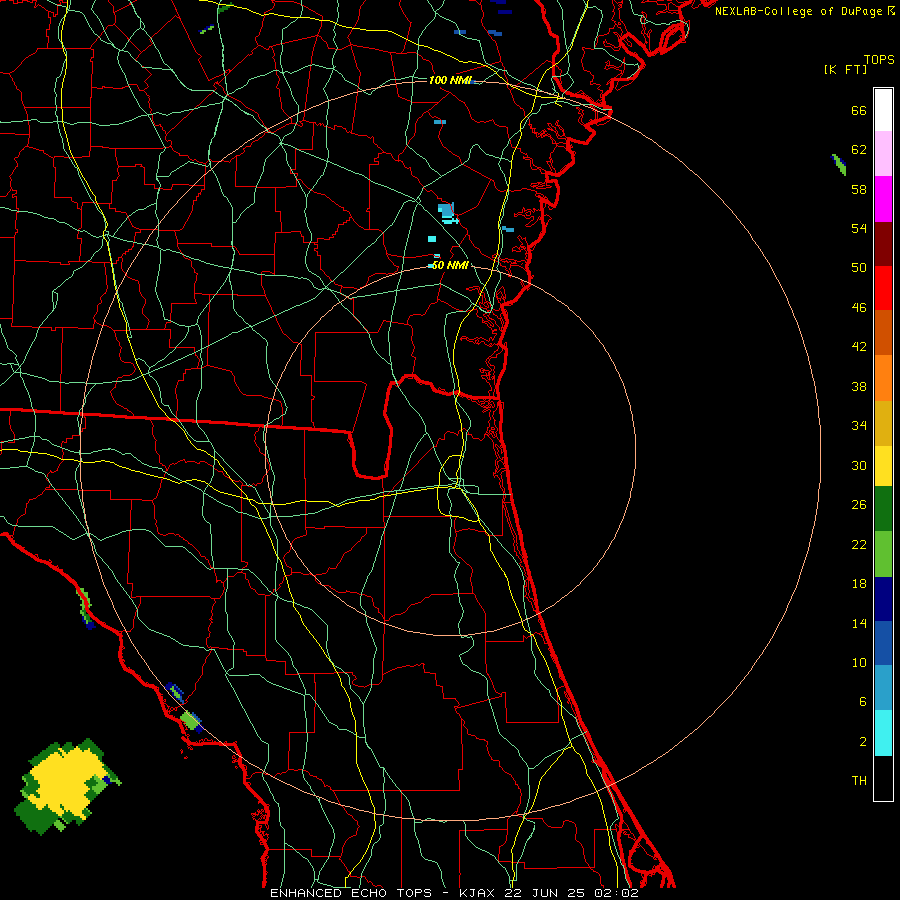
Task: Click the green echo in the Atlantic
Action: [x=839, y=164]
